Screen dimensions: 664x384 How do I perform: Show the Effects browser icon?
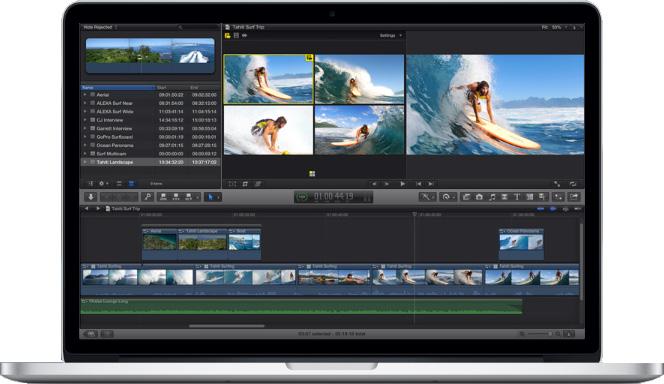click(x=466, y=197)
